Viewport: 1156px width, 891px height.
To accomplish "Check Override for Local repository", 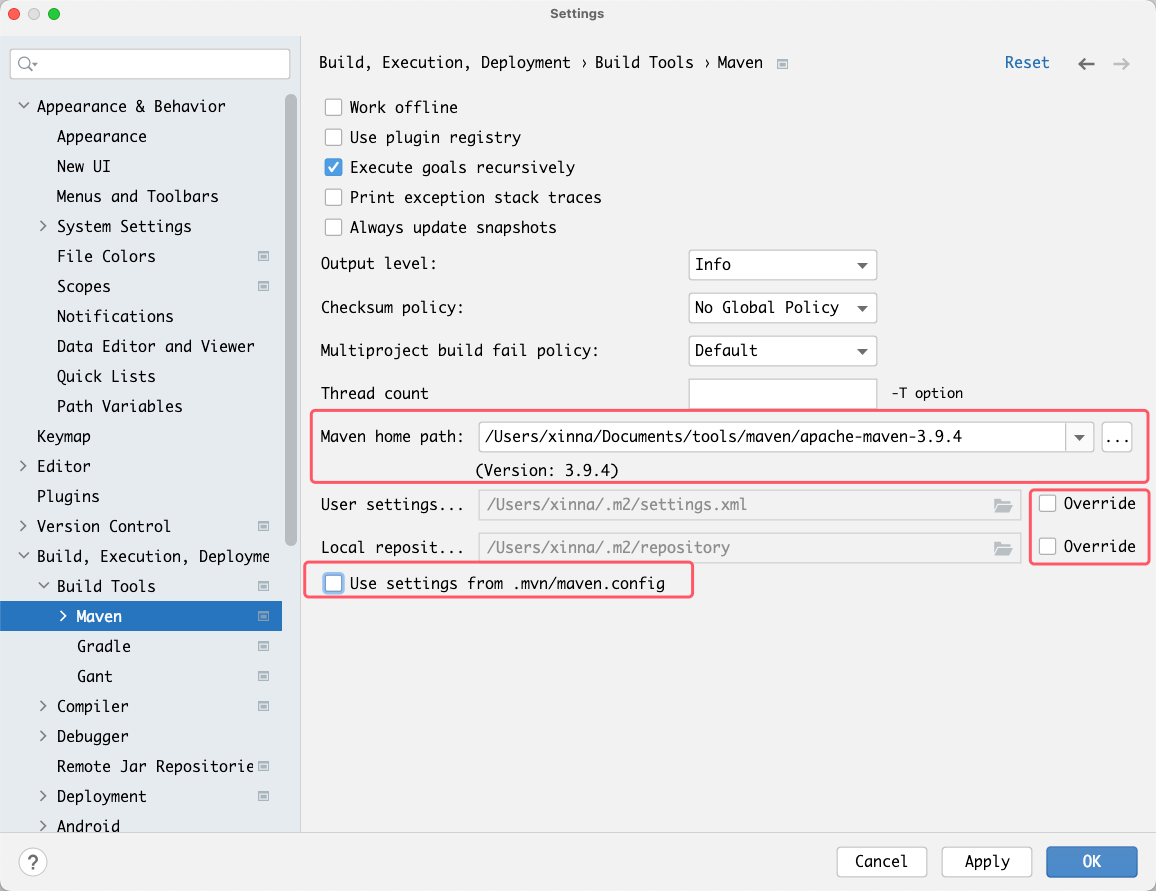I will (x=1047, y=546).
